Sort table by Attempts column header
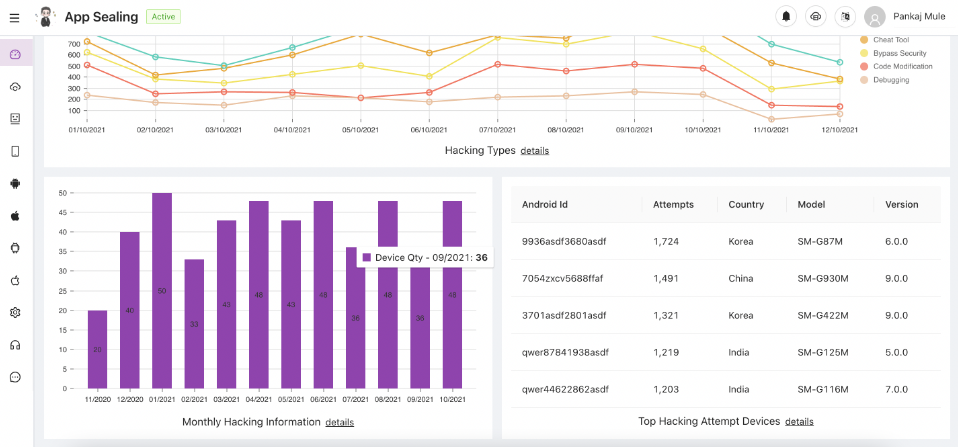The height and width of the screenshot is (447, 958). (x=673, y=204)
